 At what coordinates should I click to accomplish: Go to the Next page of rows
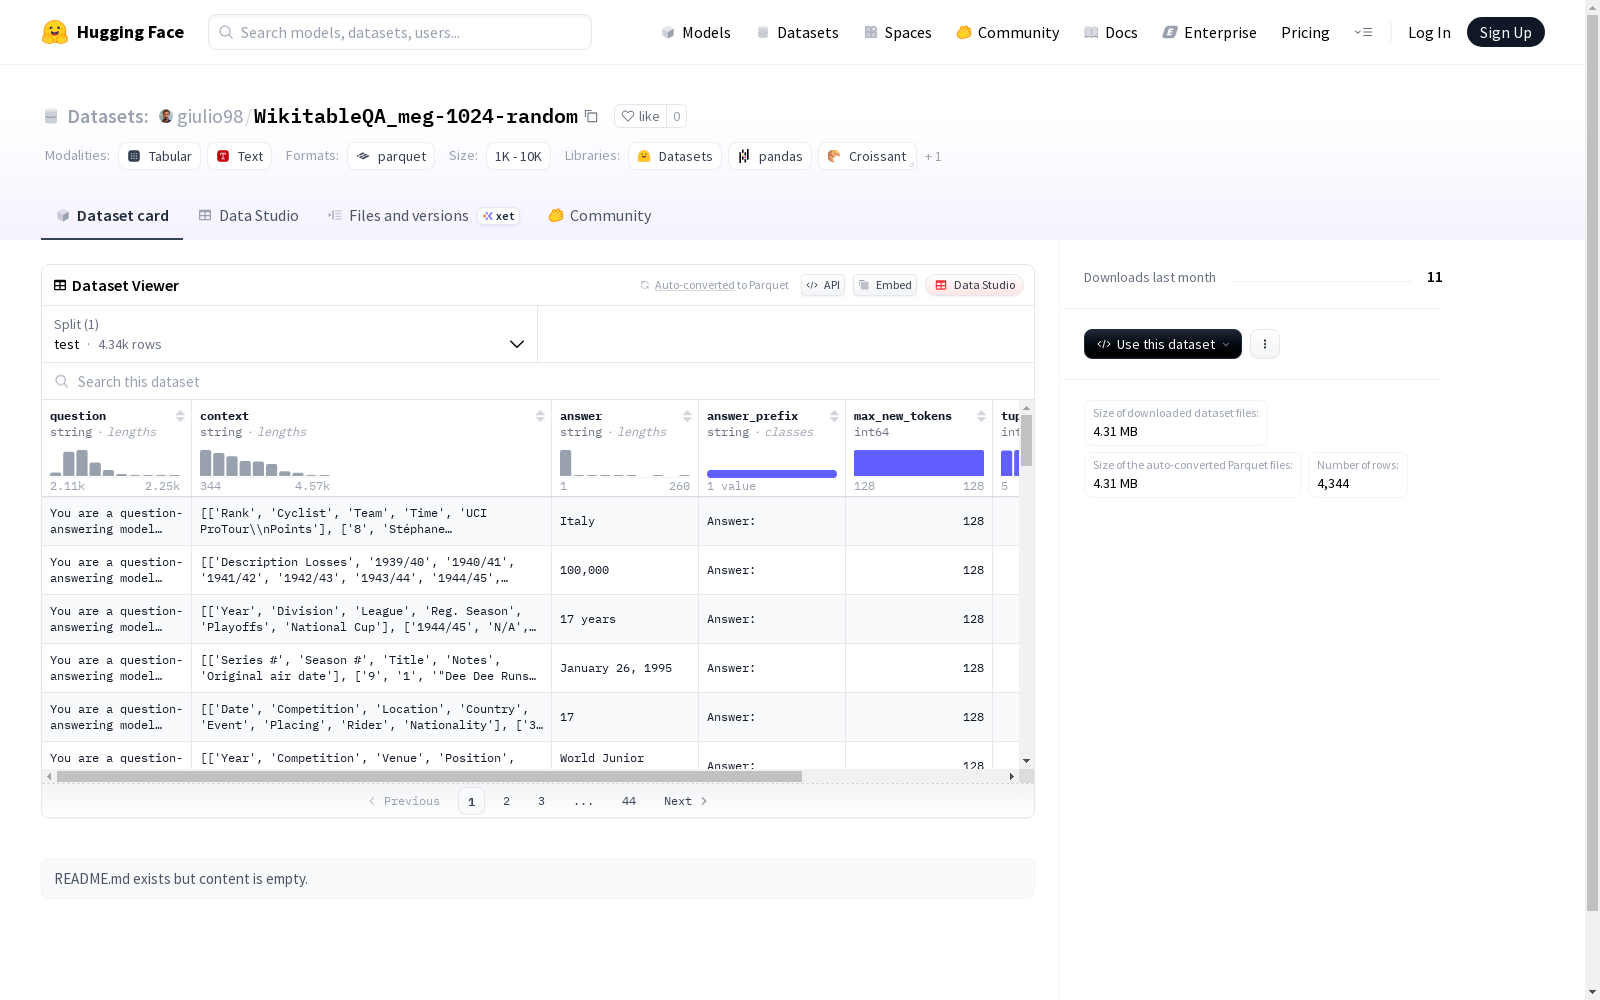point(686,801)
